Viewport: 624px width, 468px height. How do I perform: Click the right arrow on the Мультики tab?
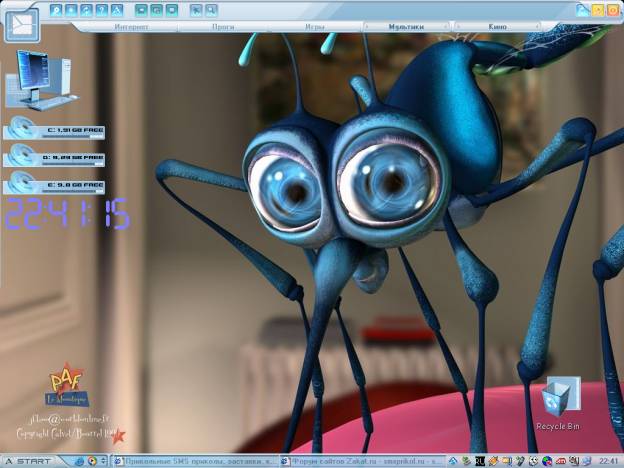pos(445,27)
